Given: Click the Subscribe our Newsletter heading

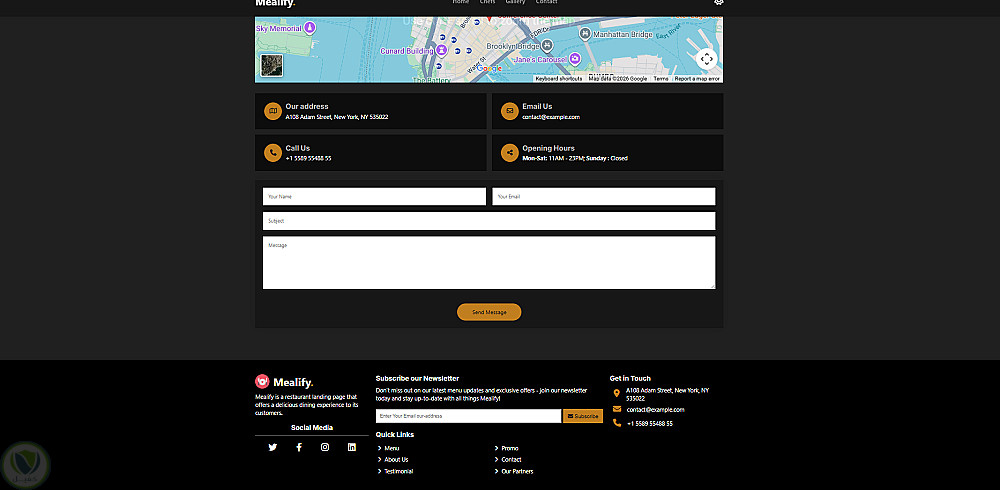Looking at the screenshot, I should point(417,378).
